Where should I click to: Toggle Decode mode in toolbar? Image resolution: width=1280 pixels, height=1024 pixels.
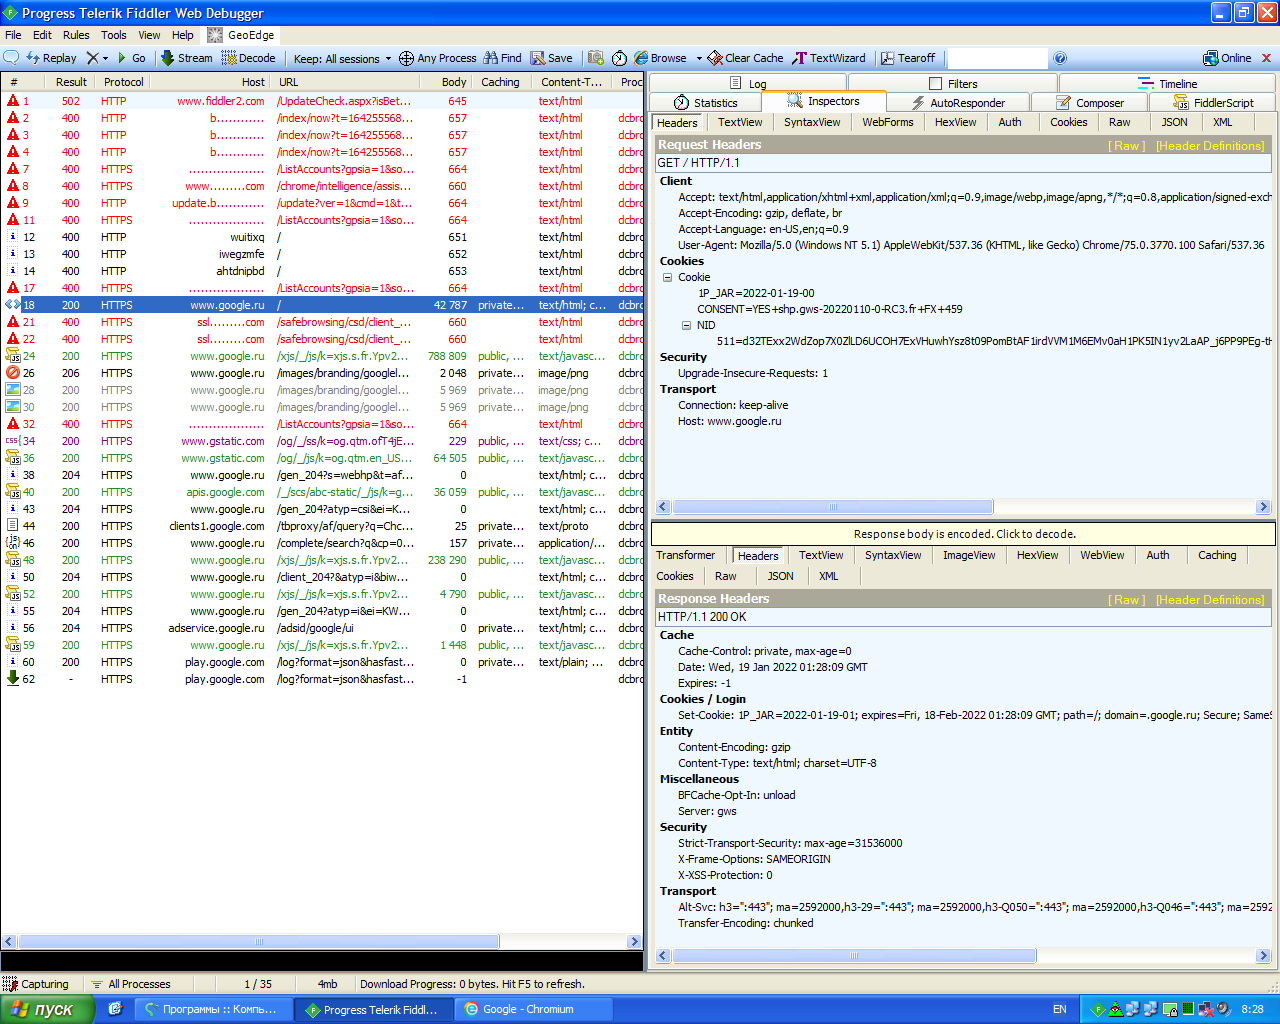[x=249, y=58]
